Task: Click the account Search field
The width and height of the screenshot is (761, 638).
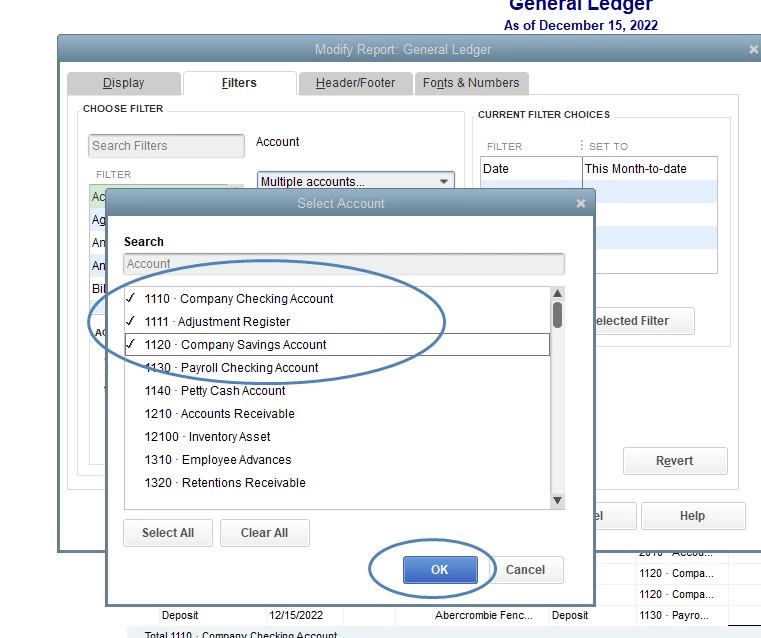Action: pyautogui.click(x=344, y=263)
